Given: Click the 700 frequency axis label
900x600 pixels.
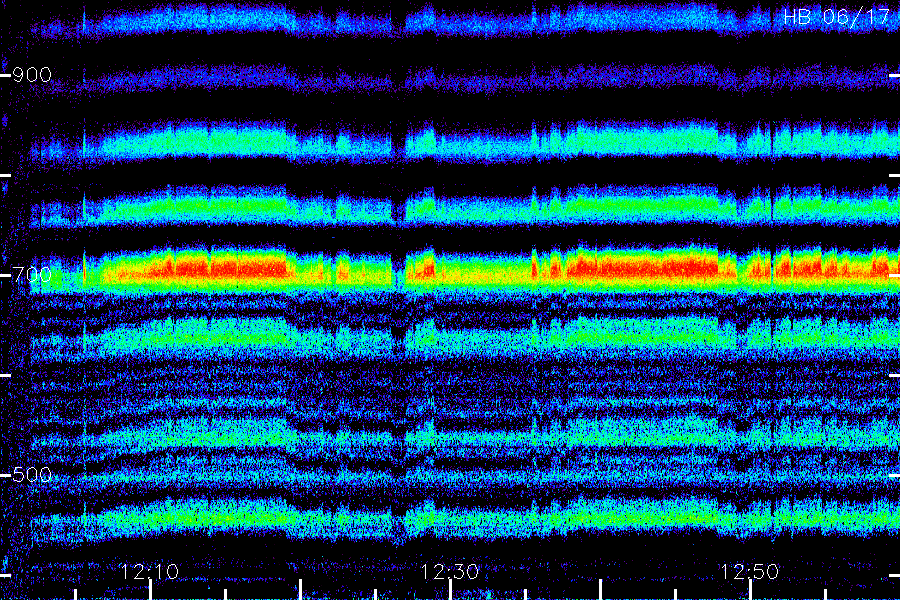Looking at the screenshot, I should 32,274.
